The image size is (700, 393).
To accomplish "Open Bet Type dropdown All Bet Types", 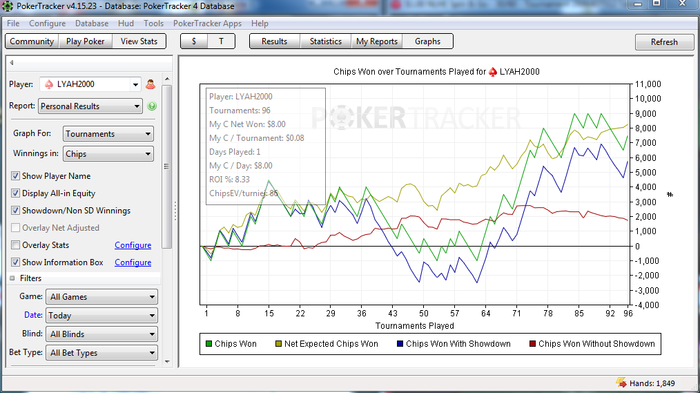I will point(102,353).
